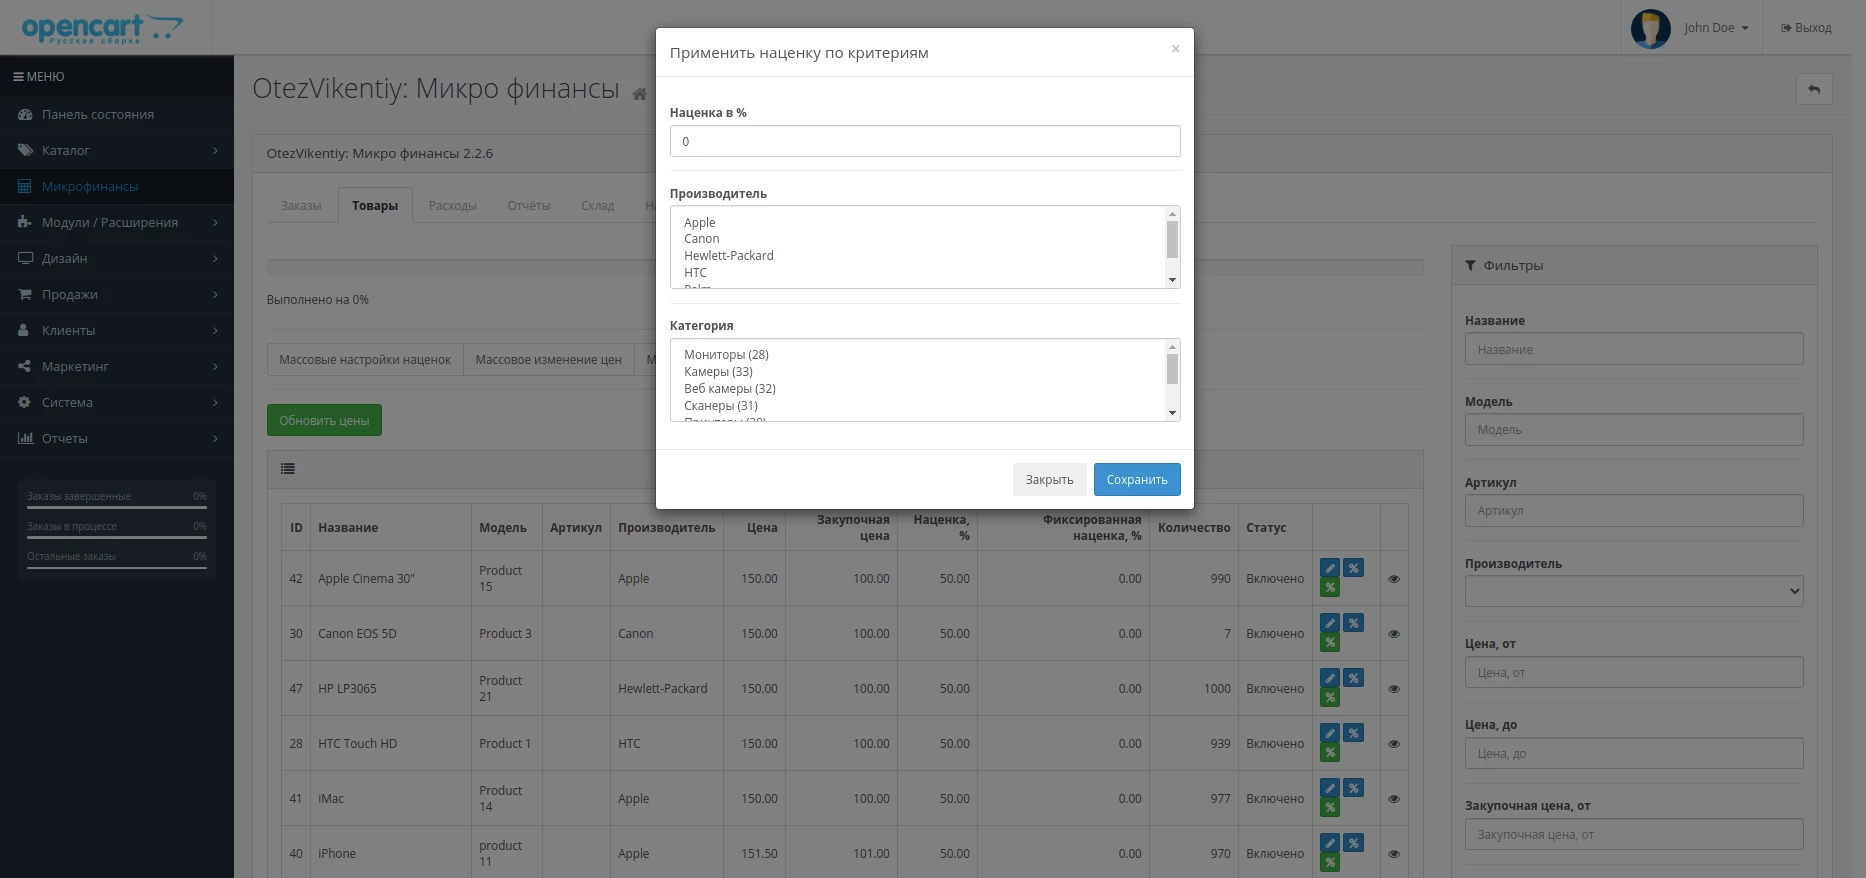This screenshot has height=878, width=1866.
Task: Open the Производитель filter dropdown
Action: pos(1634,591)
